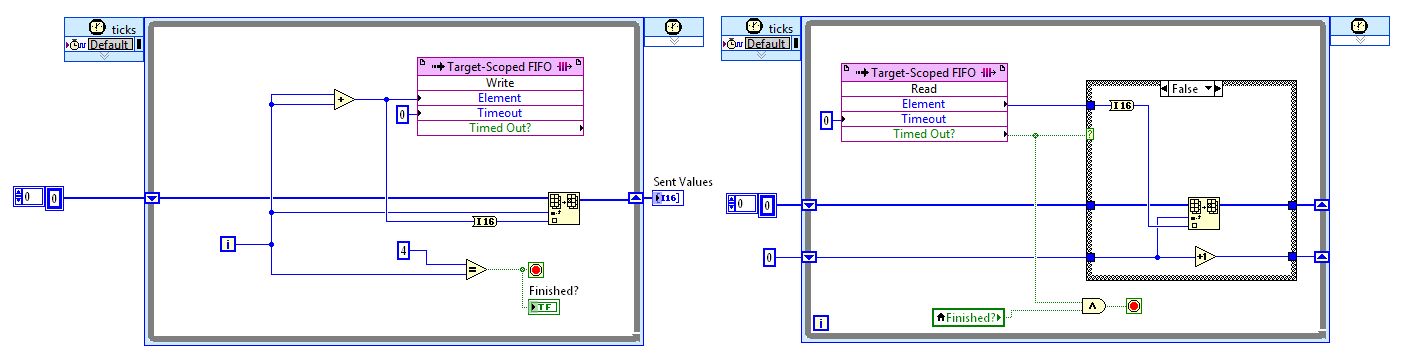Click Target-Scoped FIFO header on Read node
The image size is (1406, 362).
click(925, 73)
